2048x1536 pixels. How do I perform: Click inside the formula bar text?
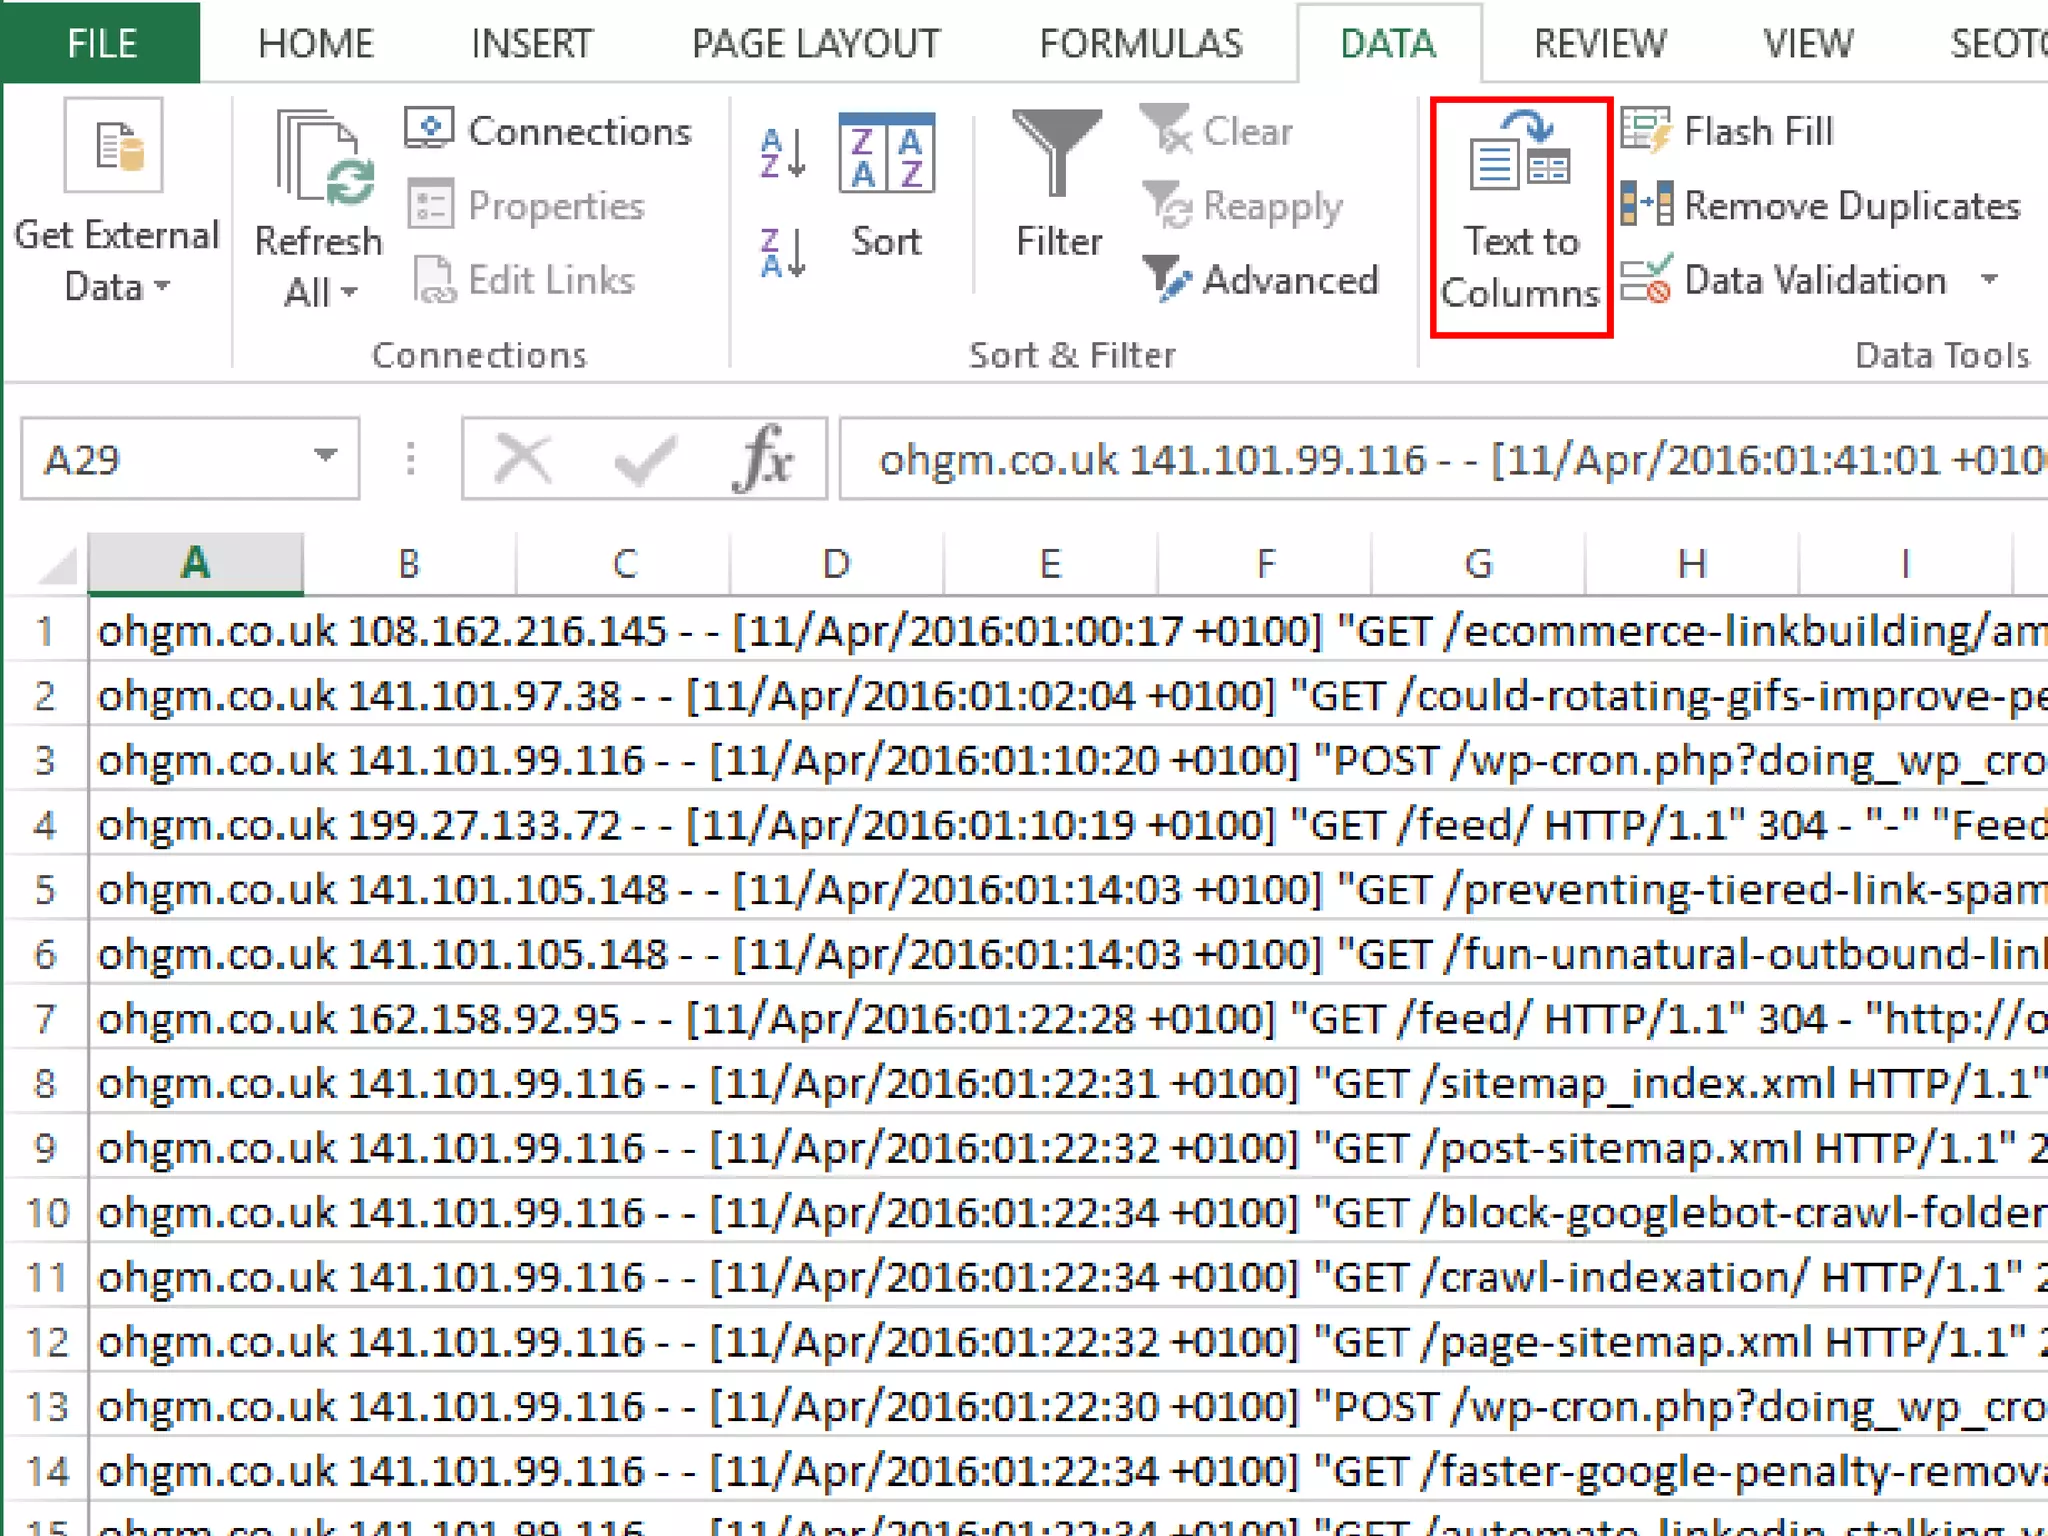pyautogui.click(x=1440, y=460)
